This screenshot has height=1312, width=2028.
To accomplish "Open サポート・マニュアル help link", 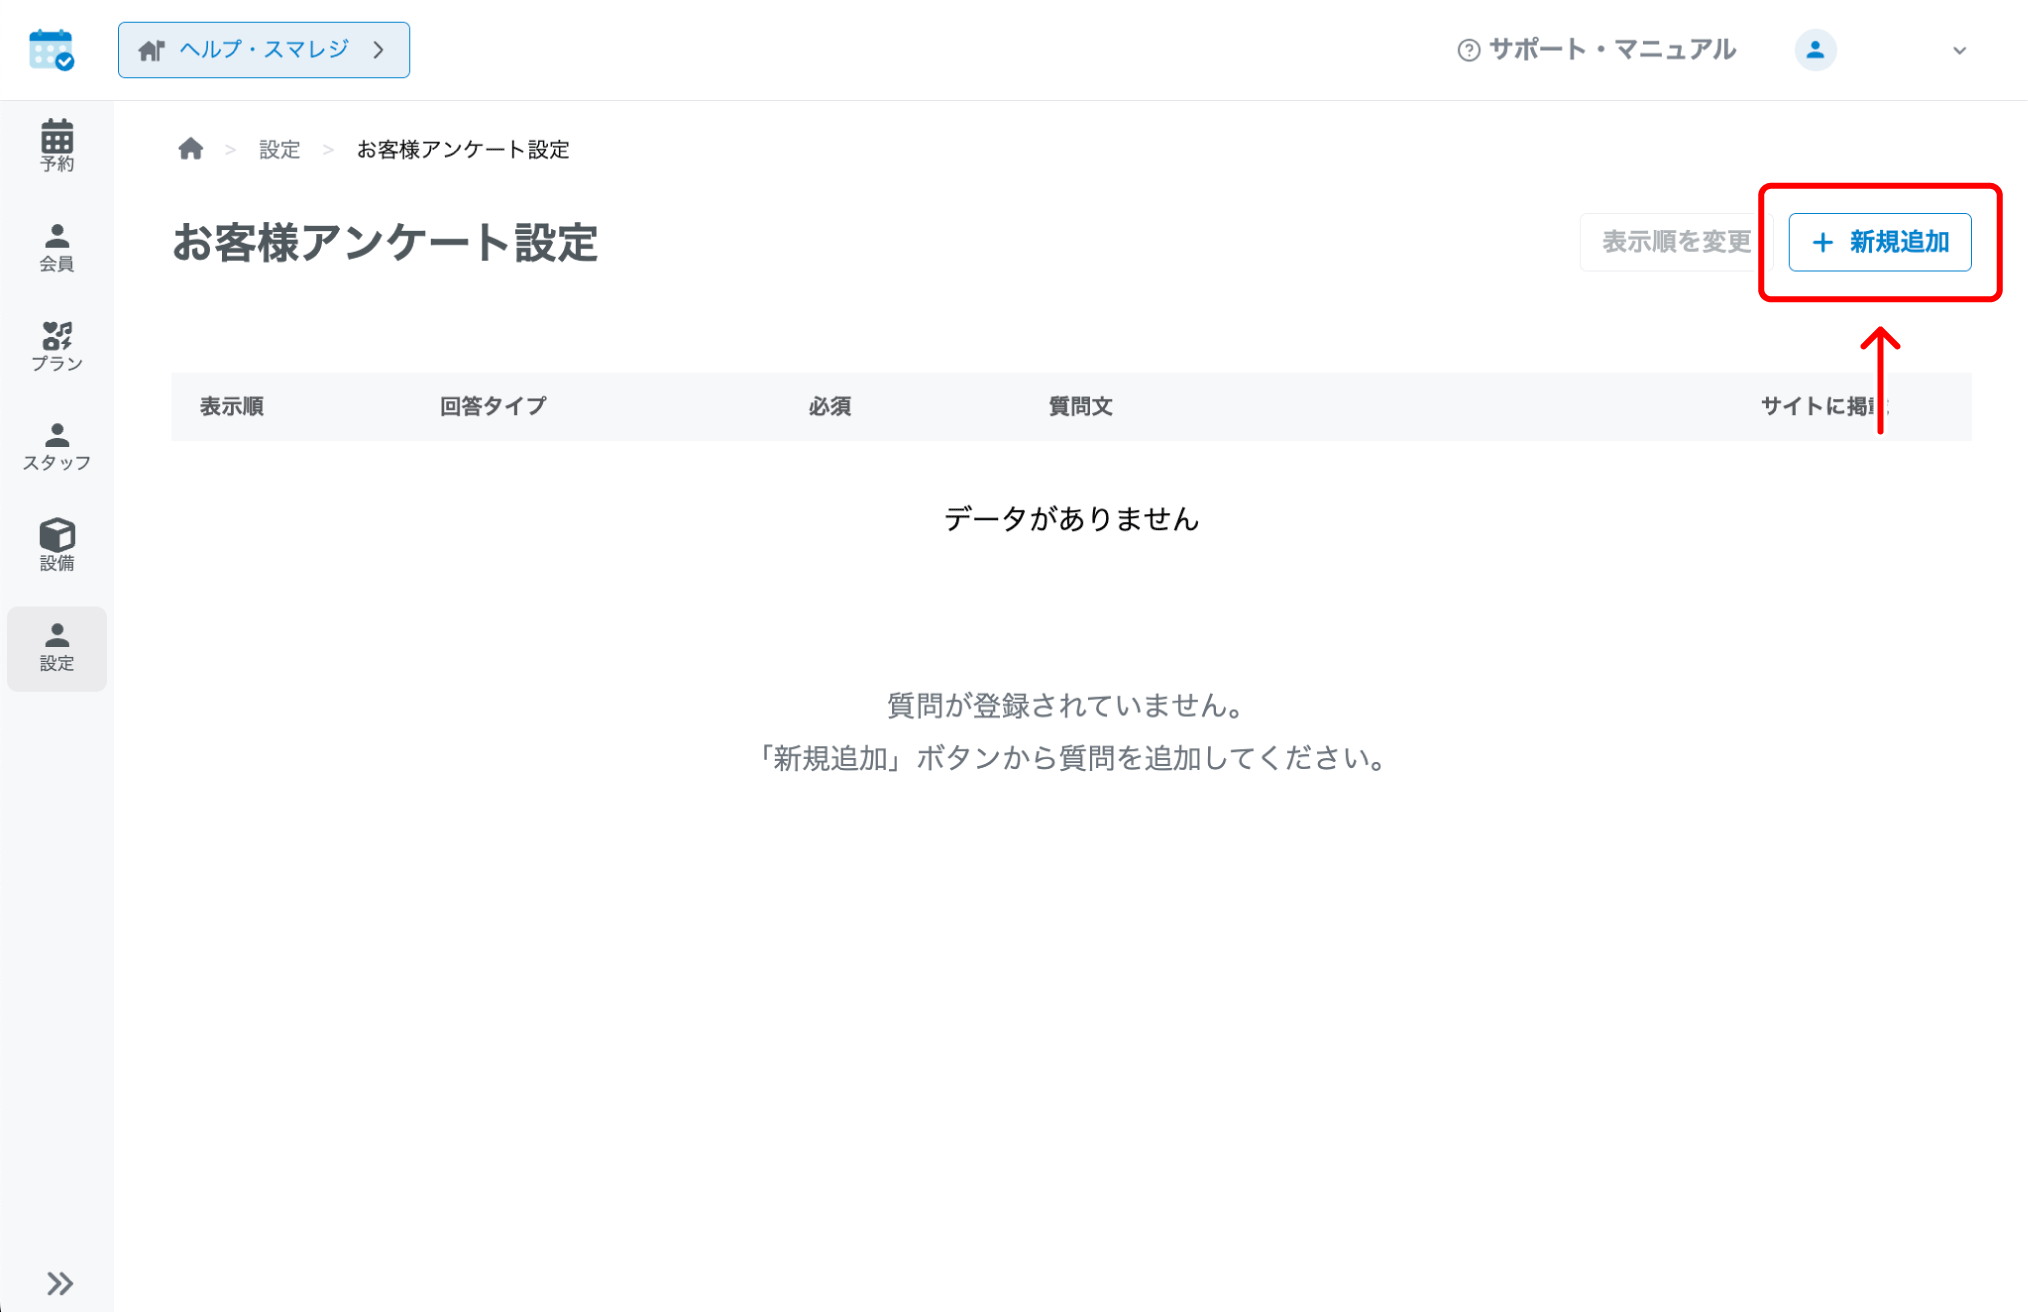I will click(x=1596, y=50).
